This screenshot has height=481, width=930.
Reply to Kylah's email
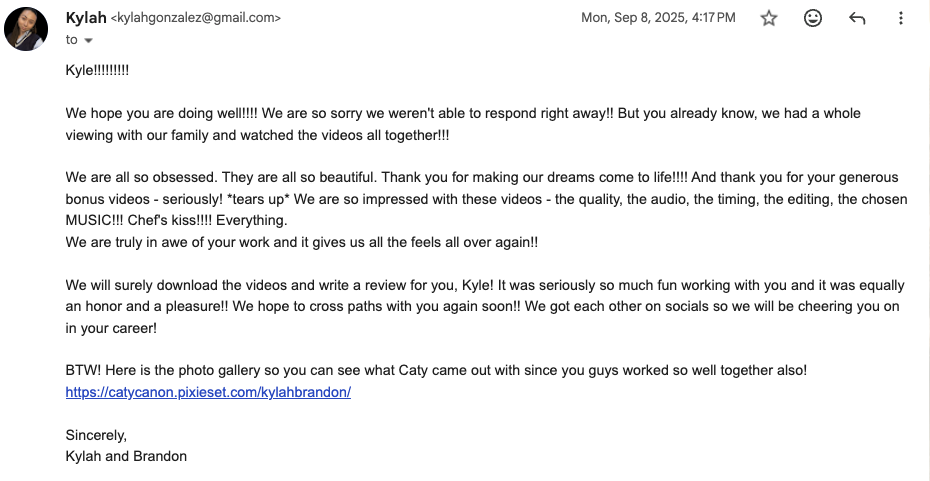pyautogui.click(x=857, y=18)
